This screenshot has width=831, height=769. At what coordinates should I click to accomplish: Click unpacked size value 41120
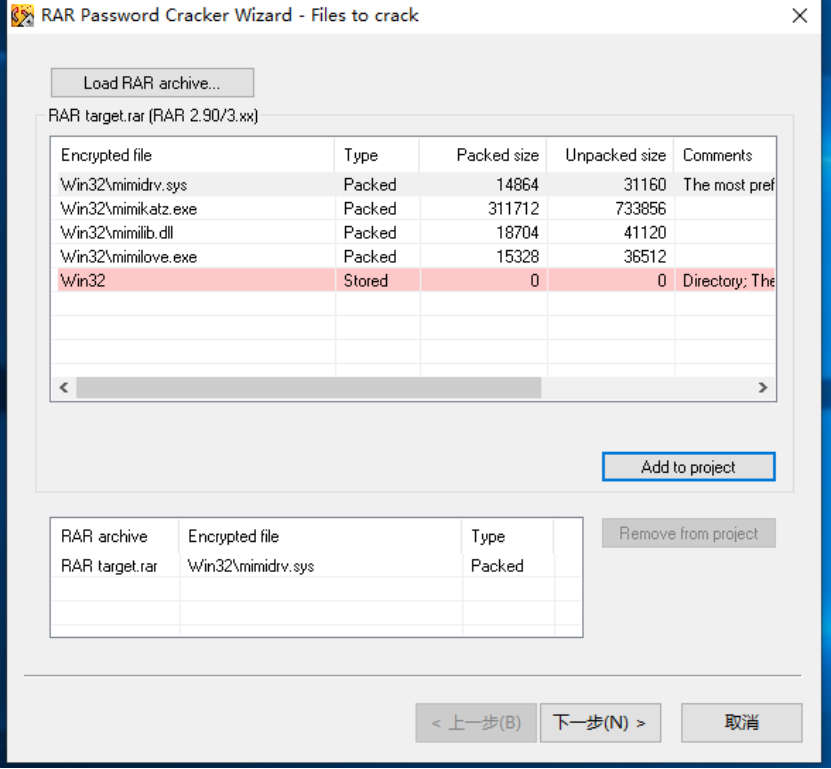[x=644, y=232]
